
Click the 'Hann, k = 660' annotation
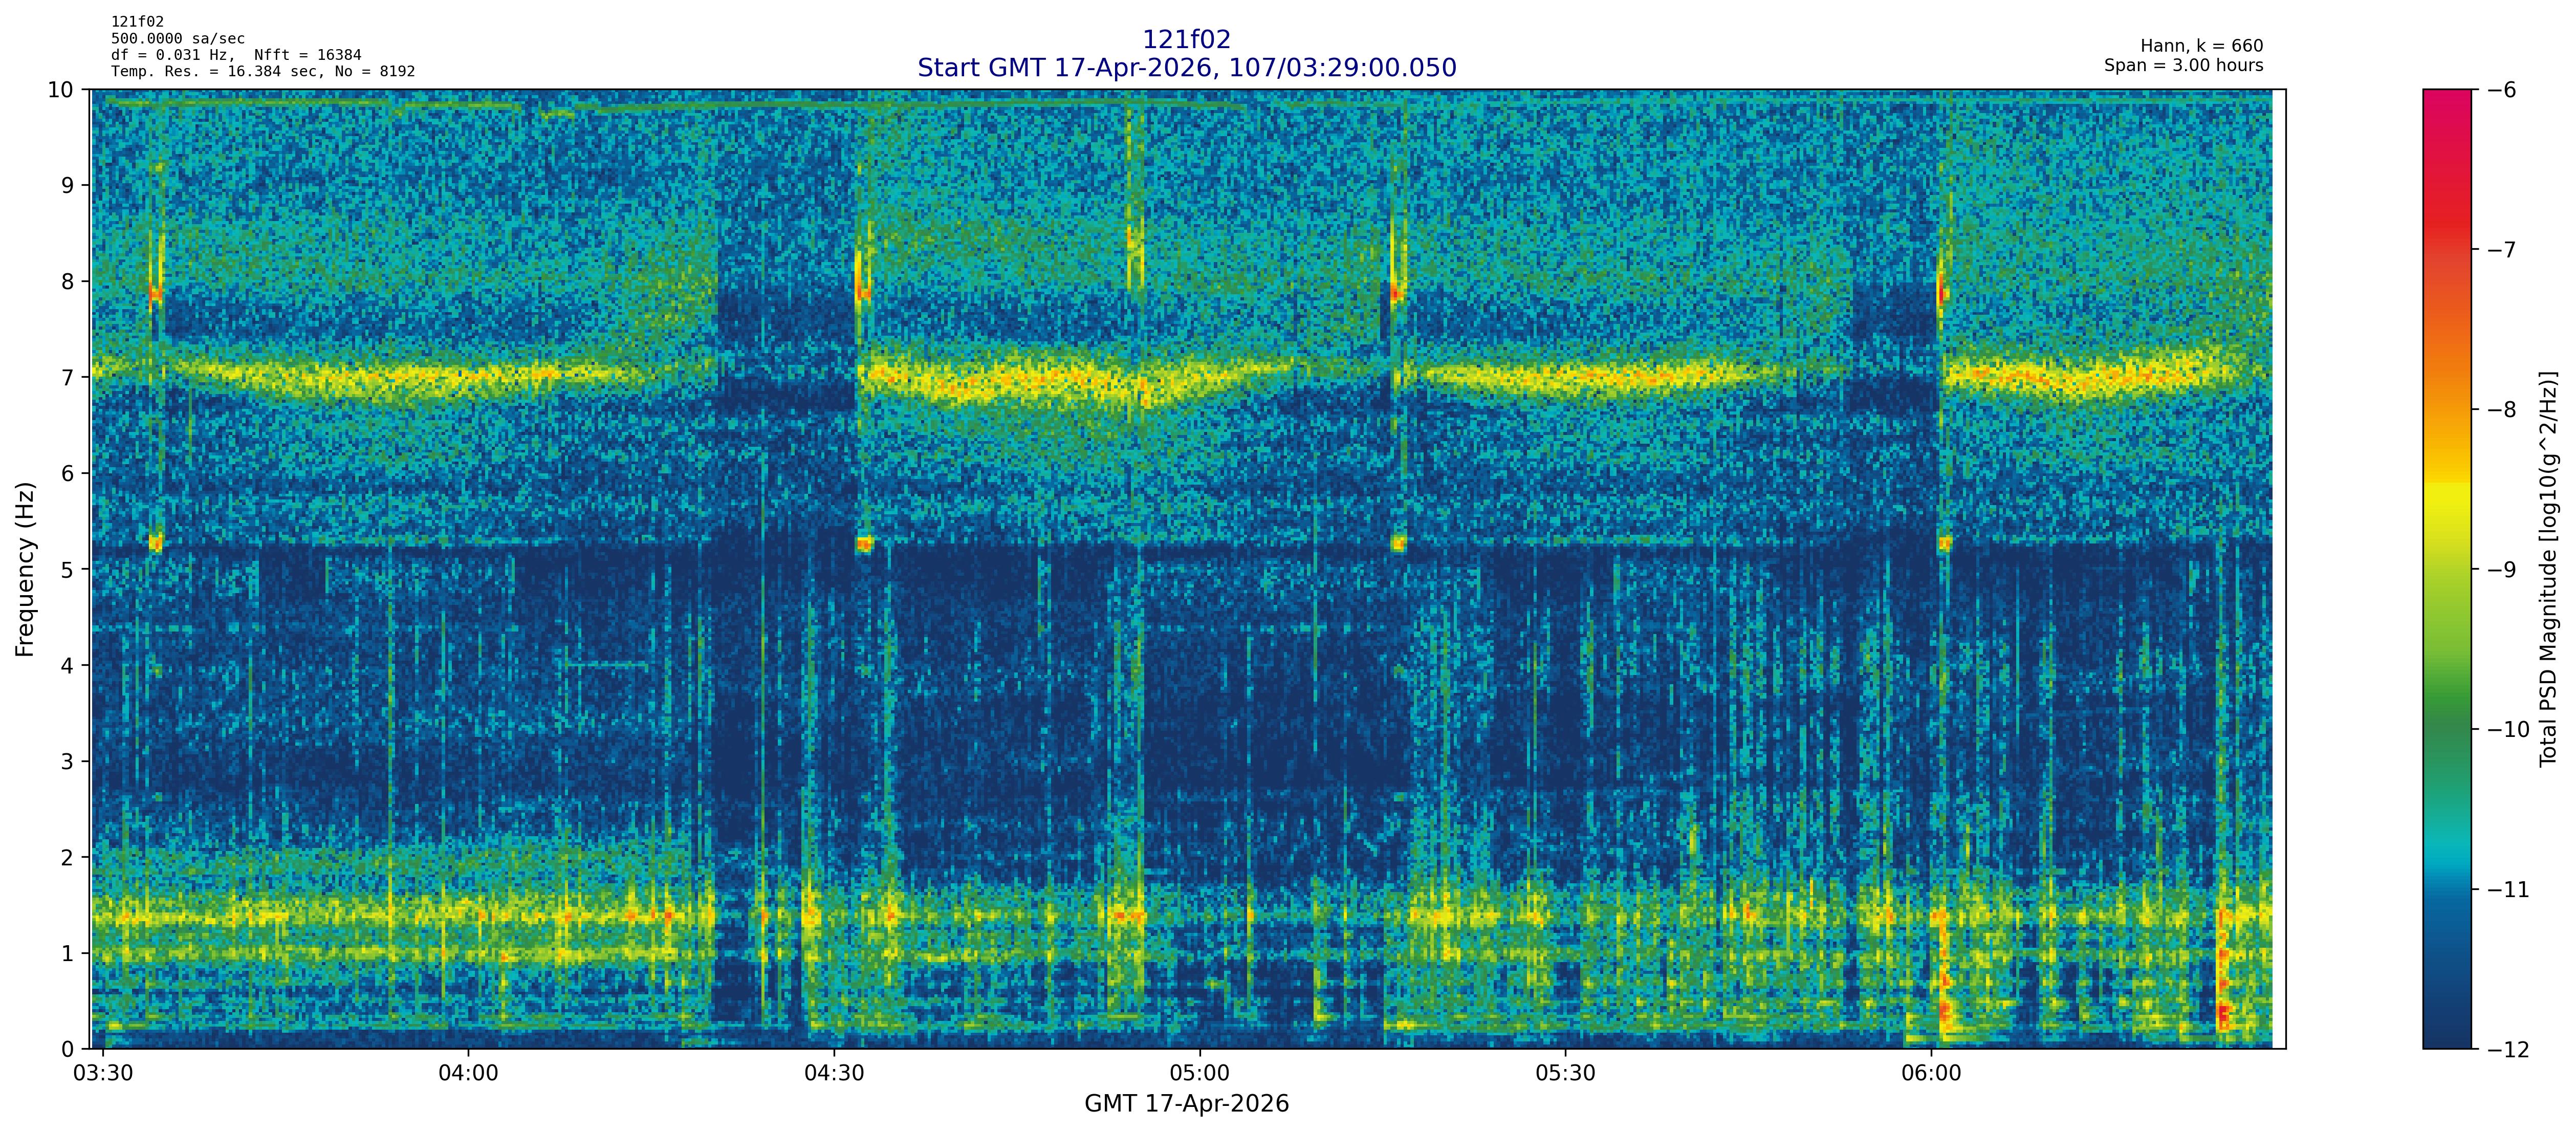coord(2201,46)
